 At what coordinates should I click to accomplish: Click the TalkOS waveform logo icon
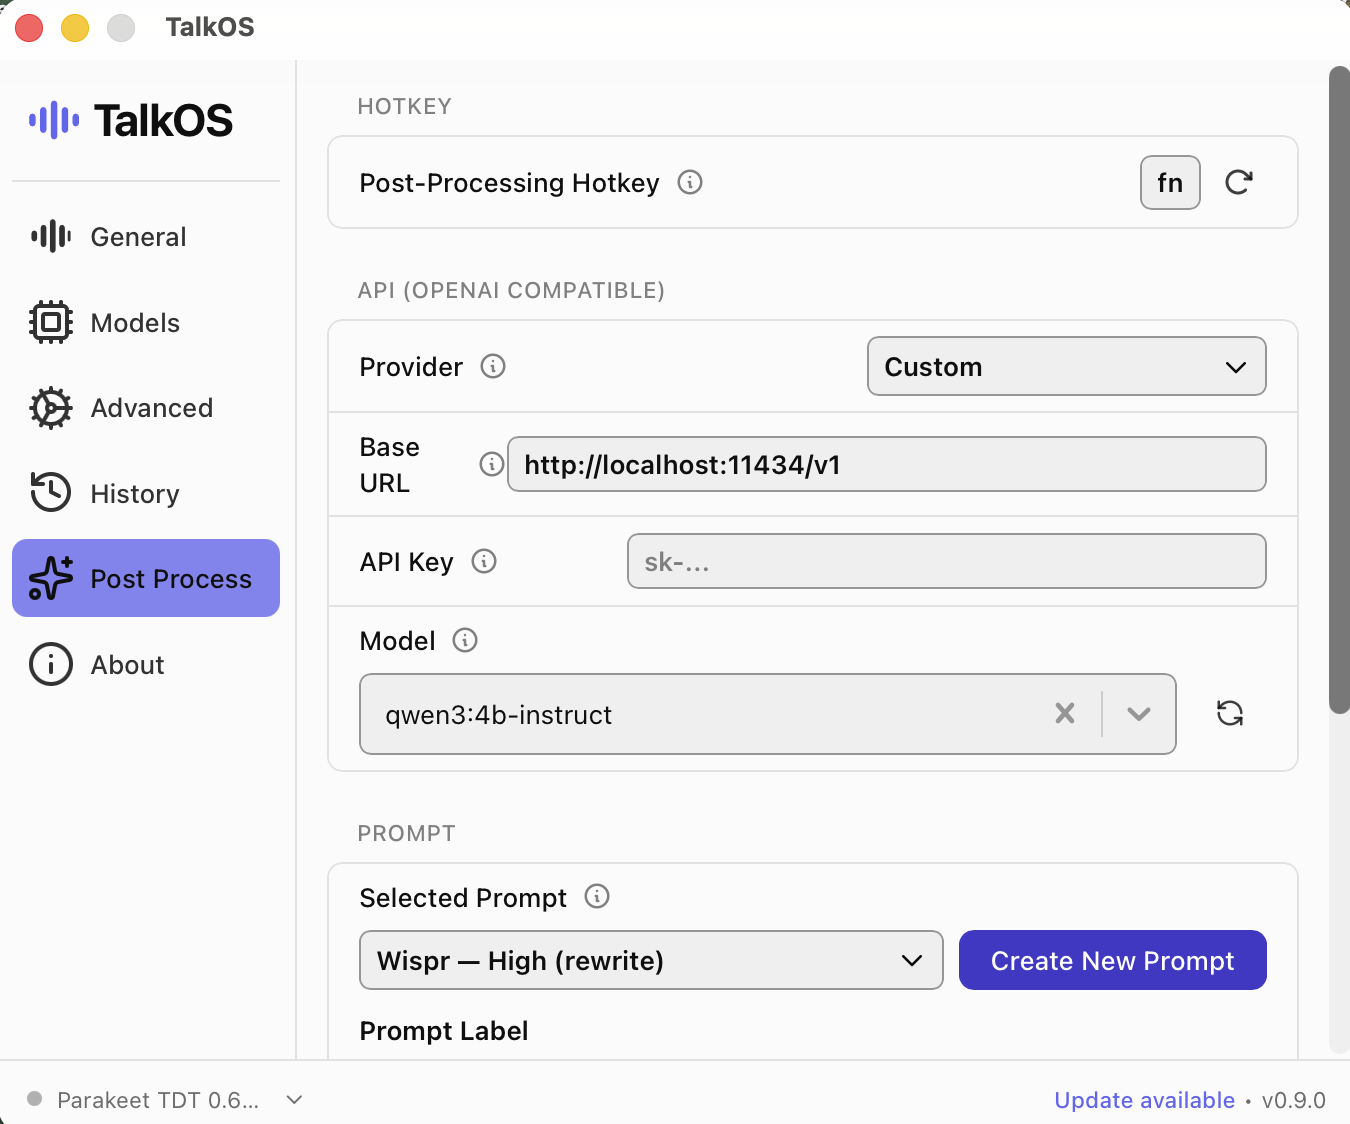coord(54,121)
